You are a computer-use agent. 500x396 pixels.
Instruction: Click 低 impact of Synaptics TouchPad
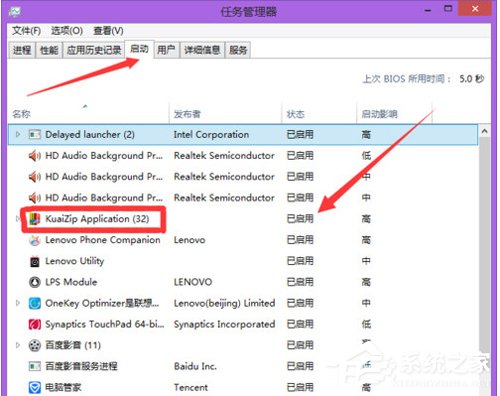(x=366, y=324)
